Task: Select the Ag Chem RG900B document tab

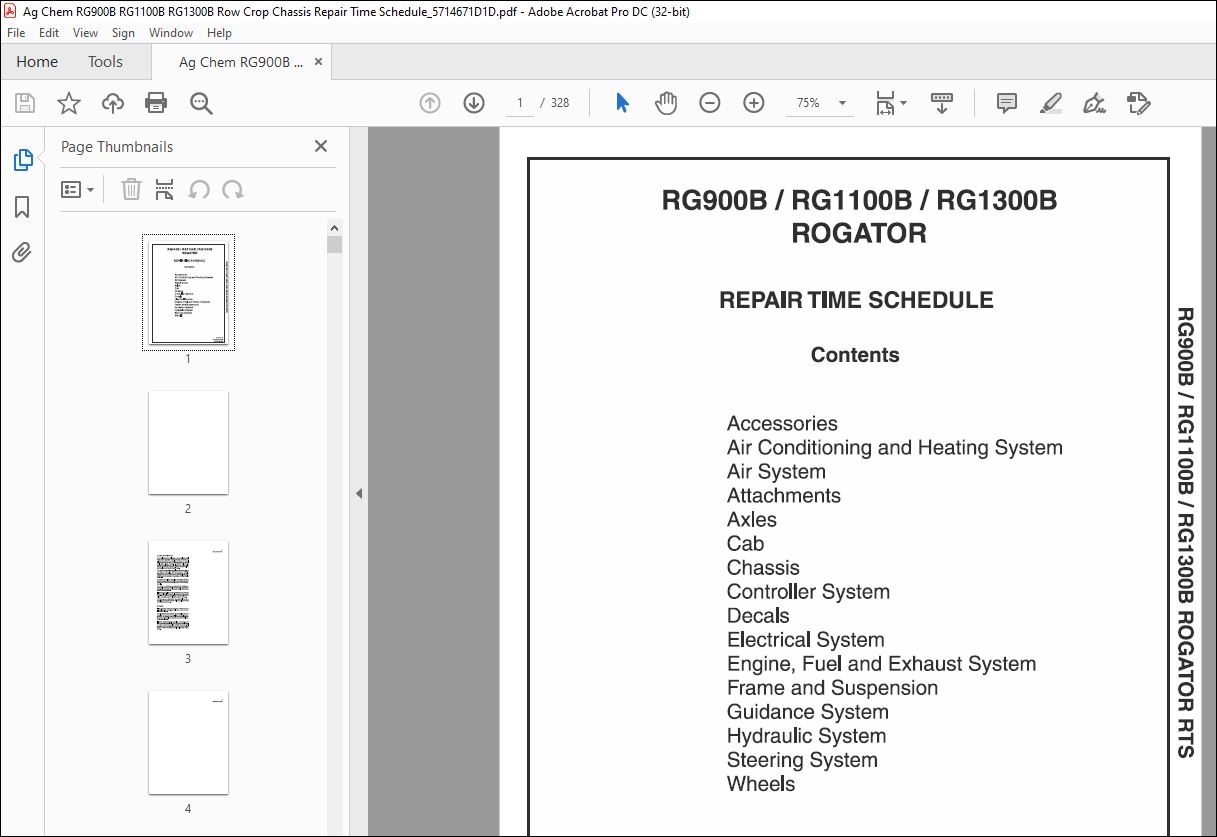Action: pyautogui.click(x=241, y=62)
